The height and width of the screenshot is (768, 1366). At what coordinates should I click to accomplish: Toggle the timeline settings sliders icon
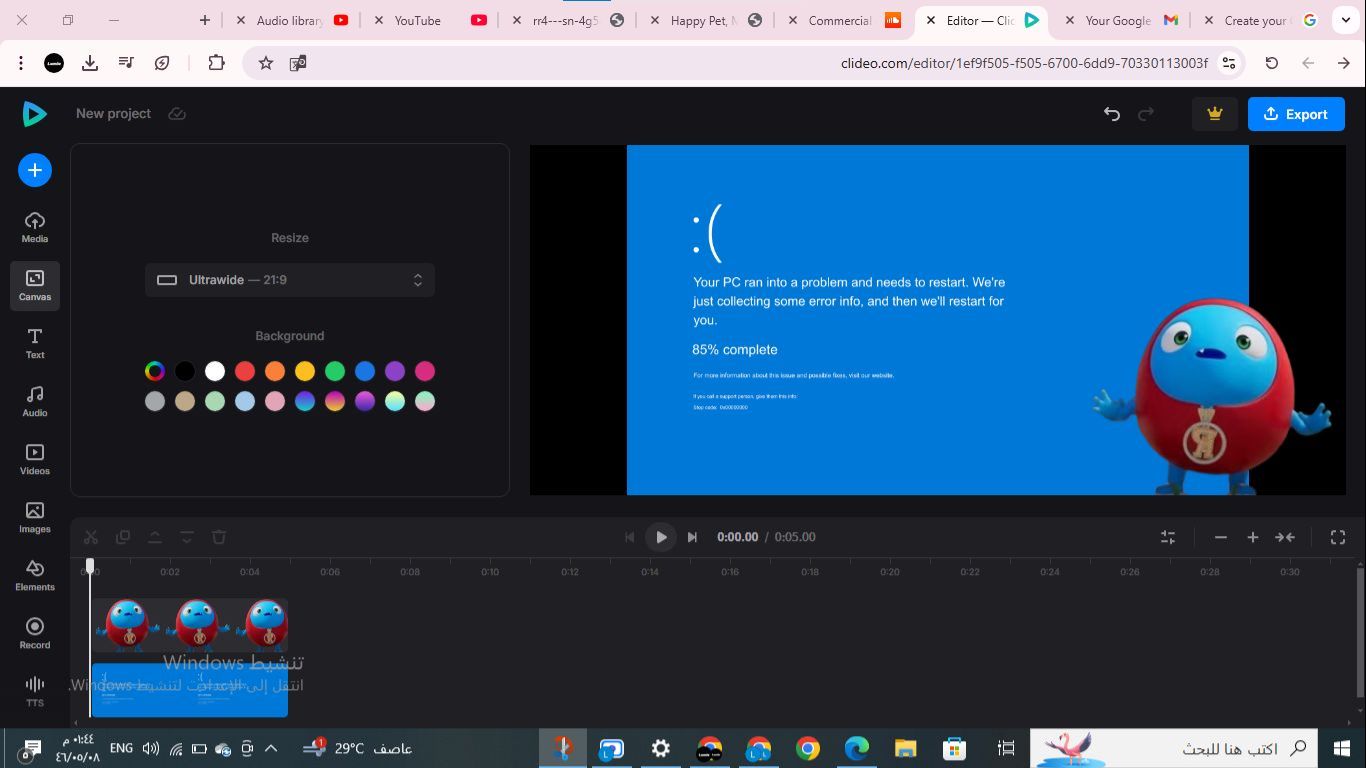click(1168, 537)
